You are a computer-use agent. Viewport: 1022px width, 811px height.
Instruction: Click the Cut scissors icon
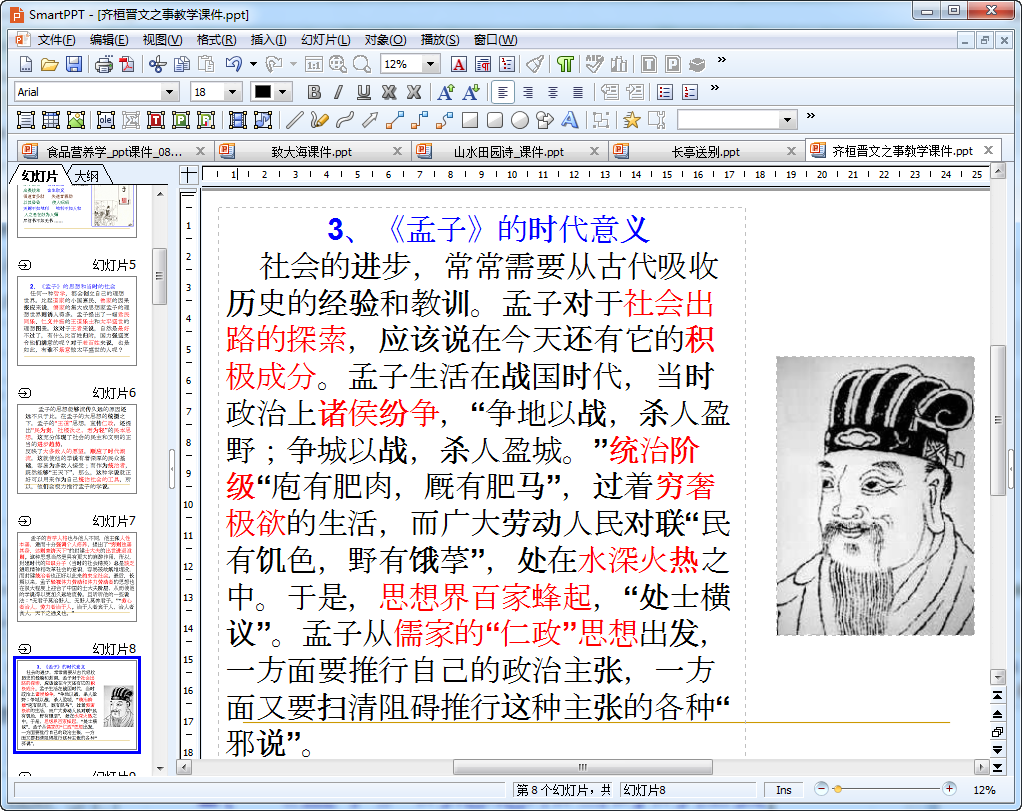point(156,65)
